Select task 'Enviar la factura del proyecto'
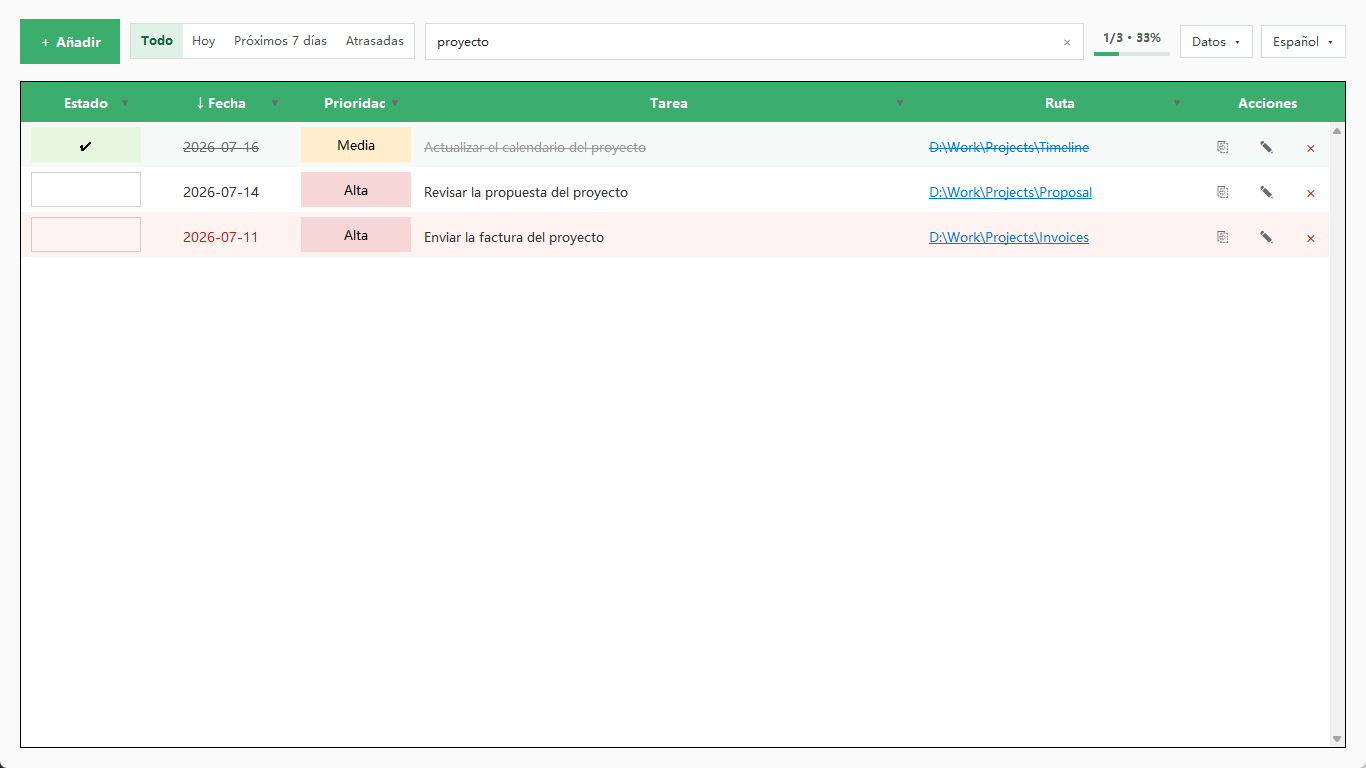The width and height of the screenshot is (1366, 768). [x=514, y=237]
